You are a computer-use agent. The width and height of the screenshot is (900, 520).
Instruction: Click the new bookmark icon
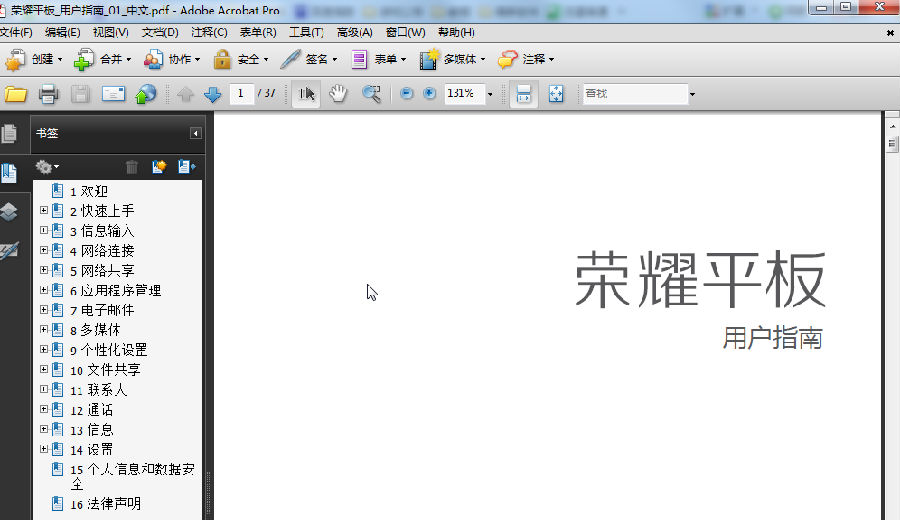point(158,167)
